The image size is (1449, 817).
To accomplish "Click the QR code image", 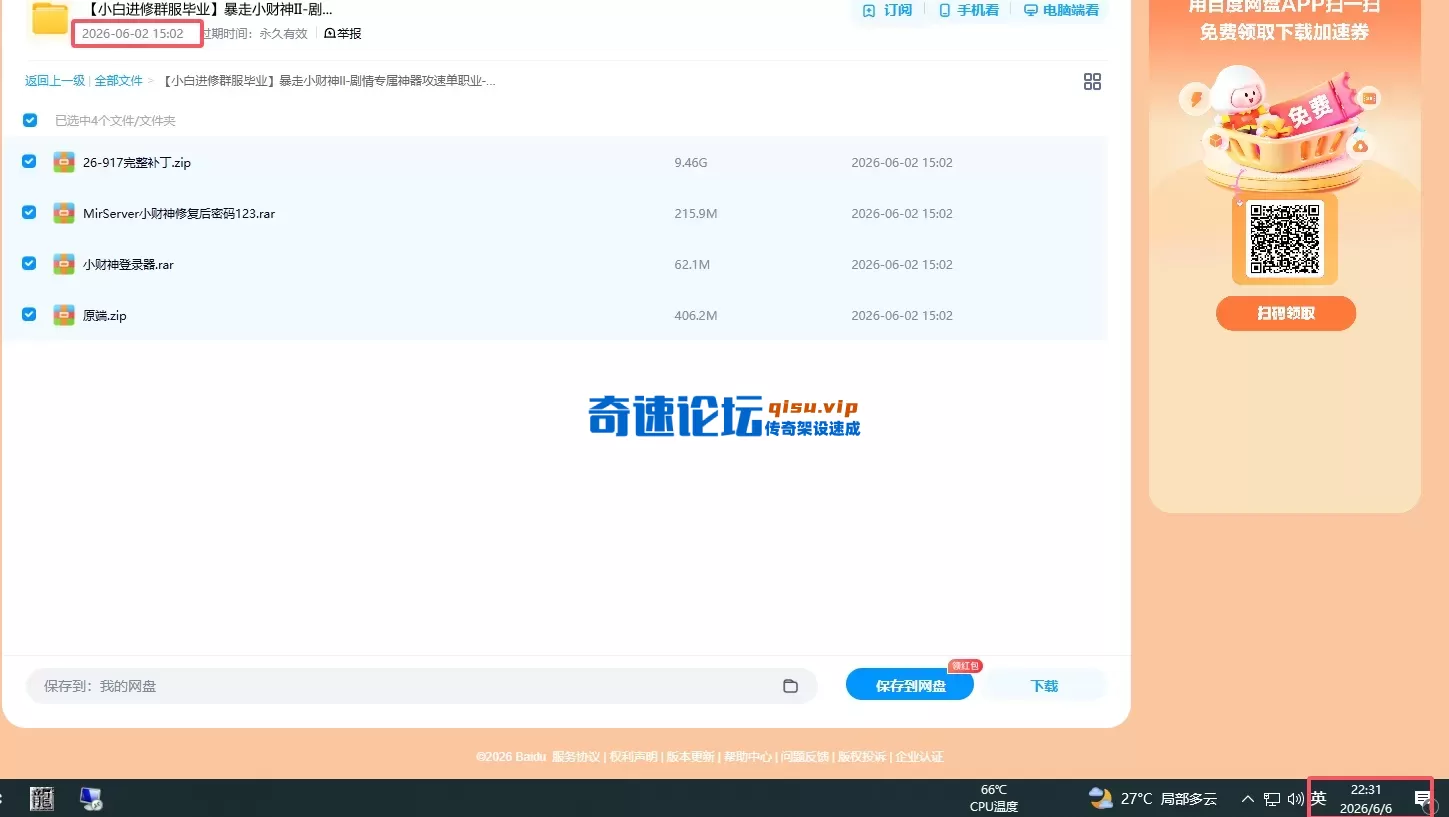I will click(x=1285, y=239).
